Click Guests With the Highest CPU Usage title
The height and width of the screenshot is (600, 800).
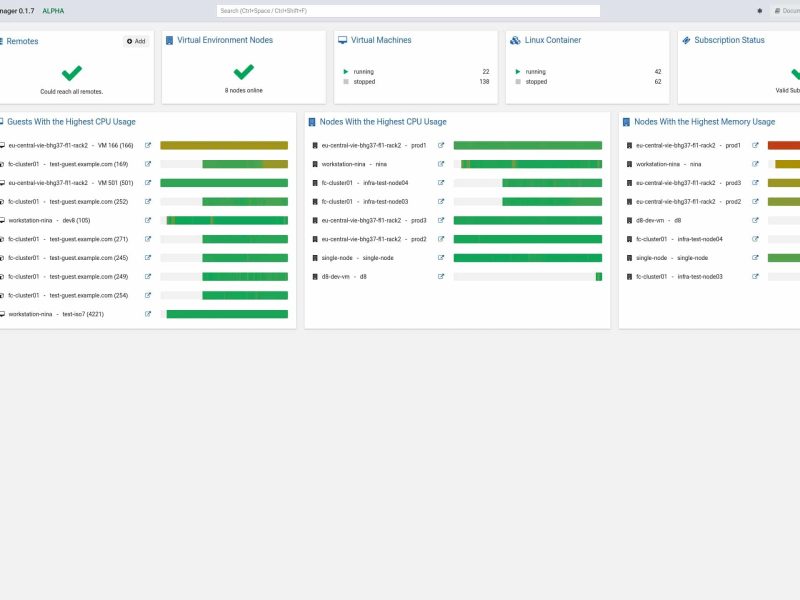click(x=71, y=122)
